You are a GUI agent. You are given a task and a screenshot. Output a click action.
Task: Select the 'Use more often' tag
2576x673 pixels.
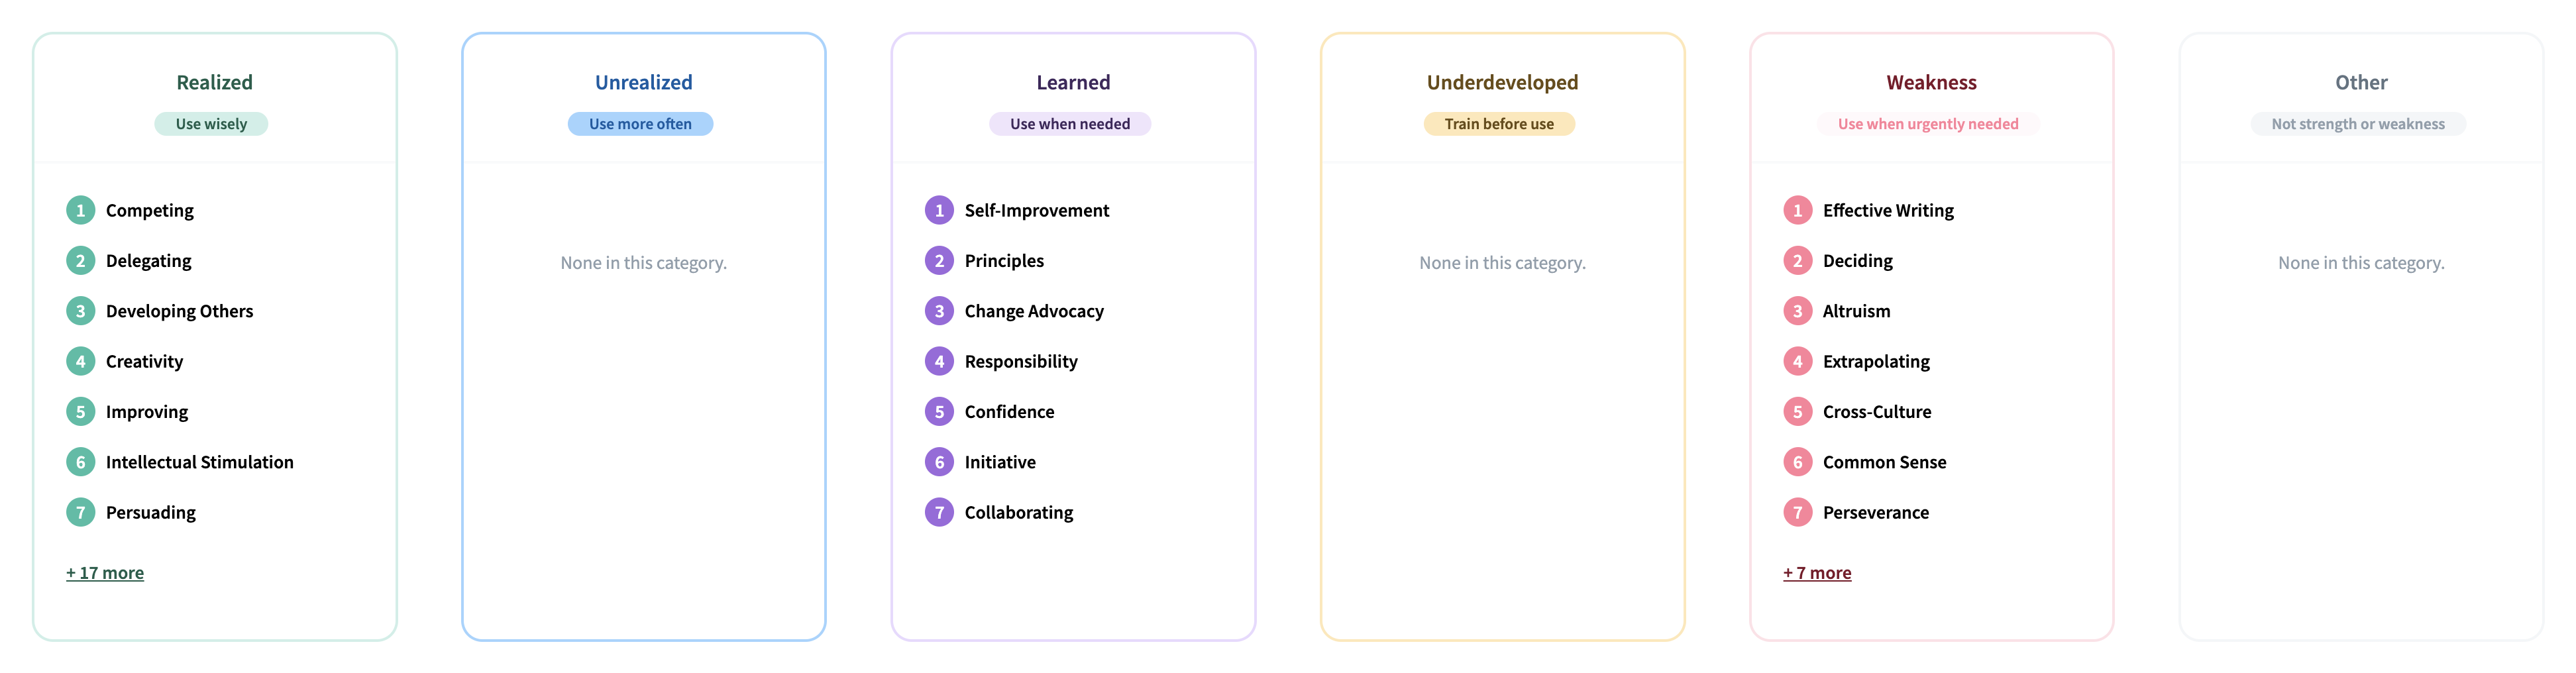(640, 124)
